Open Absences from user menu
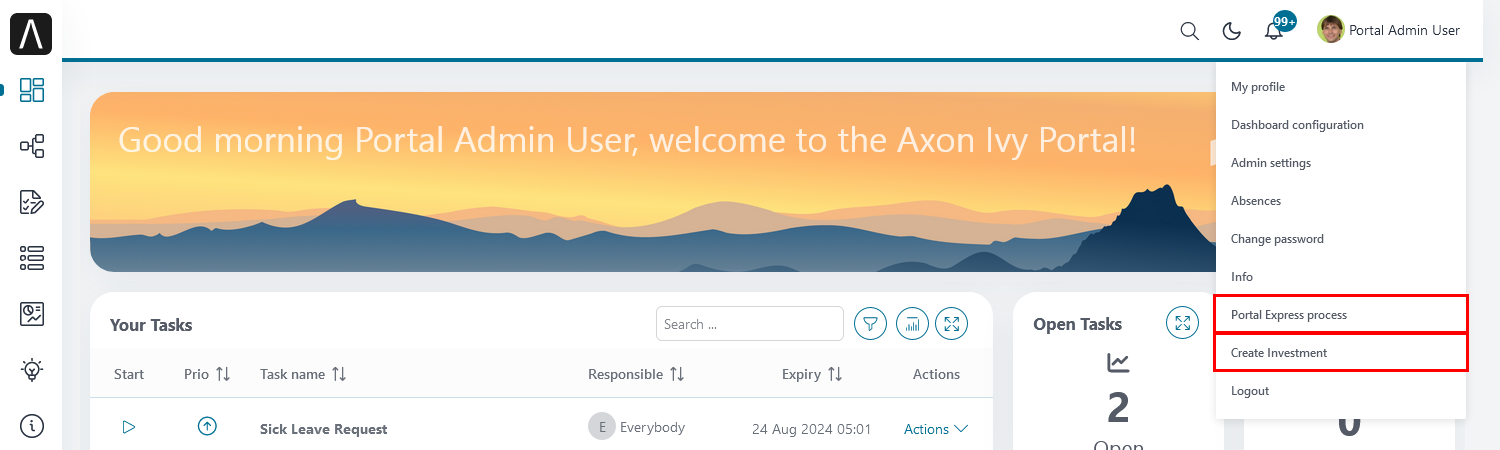Screen dimensions: 1500x450 (x=1341, y=201)
